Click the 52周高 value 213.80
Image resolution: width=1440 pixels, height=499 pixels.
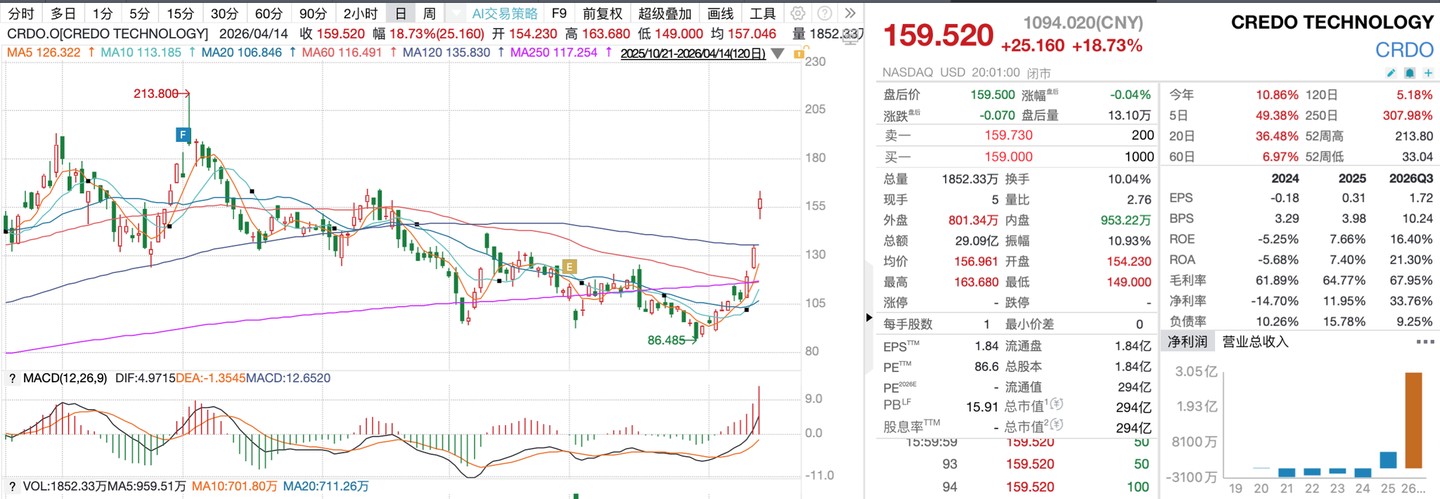[x=1413, y=135]
